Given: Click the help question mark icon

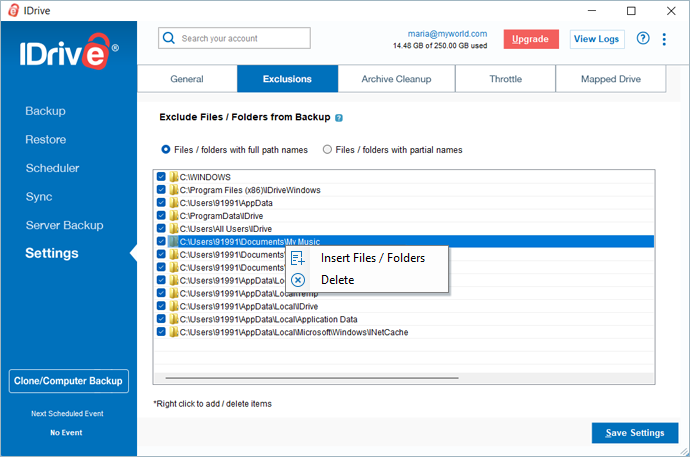Looking at the screenshot, I should 643,39.
